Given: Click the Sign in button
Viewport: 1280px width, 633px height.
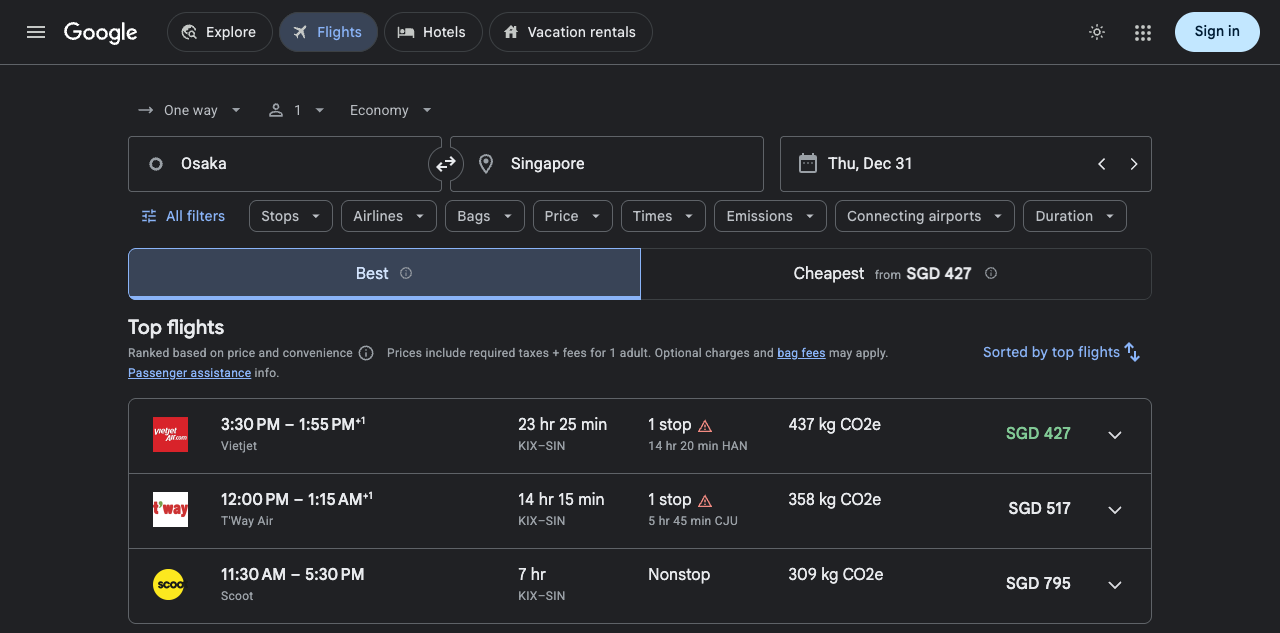Looking at the screenshot, I should click(x=1217, y=32).
